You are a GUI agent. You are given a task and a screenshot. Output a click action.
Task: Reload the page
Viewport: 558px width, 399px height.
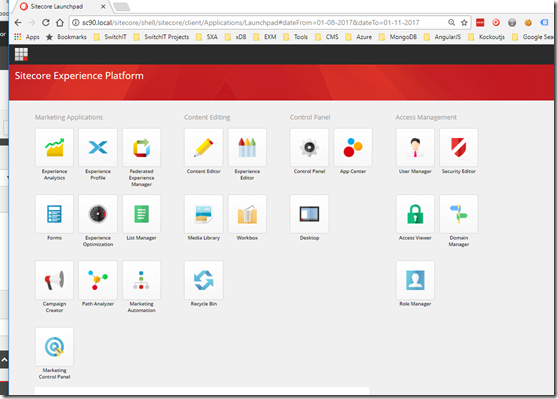[x=46, y=22]
